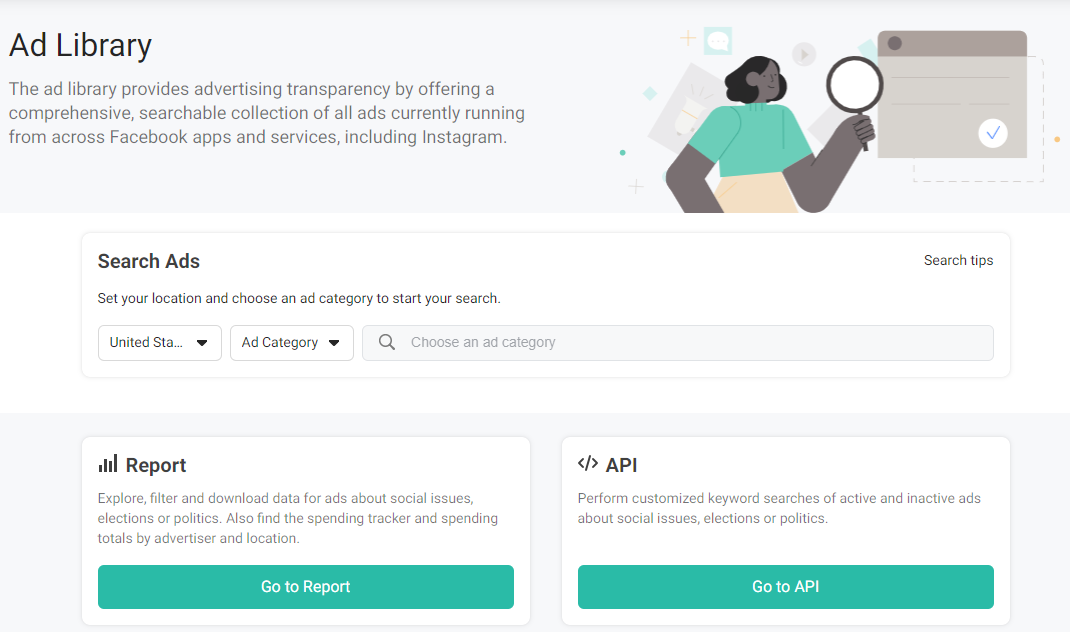Screen dimensions: 1070x632
Task: Expand the Ad Category dropdown
Action: (291, 342)
